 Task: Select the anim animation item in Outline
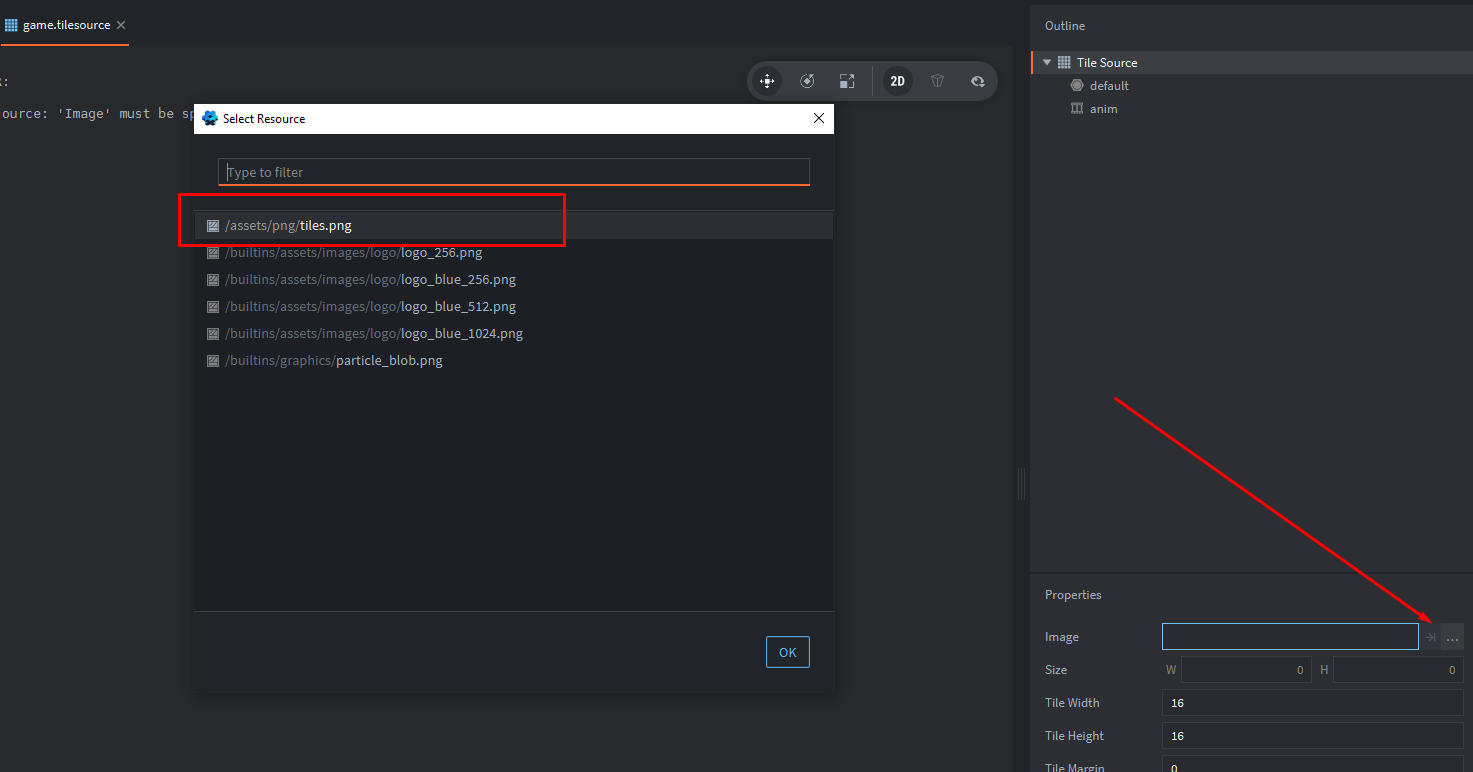click(1103, 109)
